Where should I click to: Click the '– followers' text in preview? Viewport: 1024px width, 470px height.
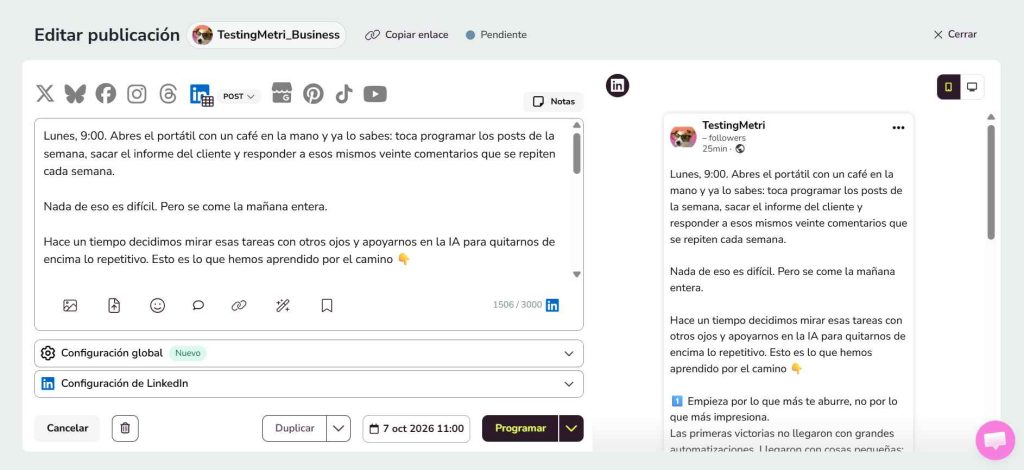(724, 138)
